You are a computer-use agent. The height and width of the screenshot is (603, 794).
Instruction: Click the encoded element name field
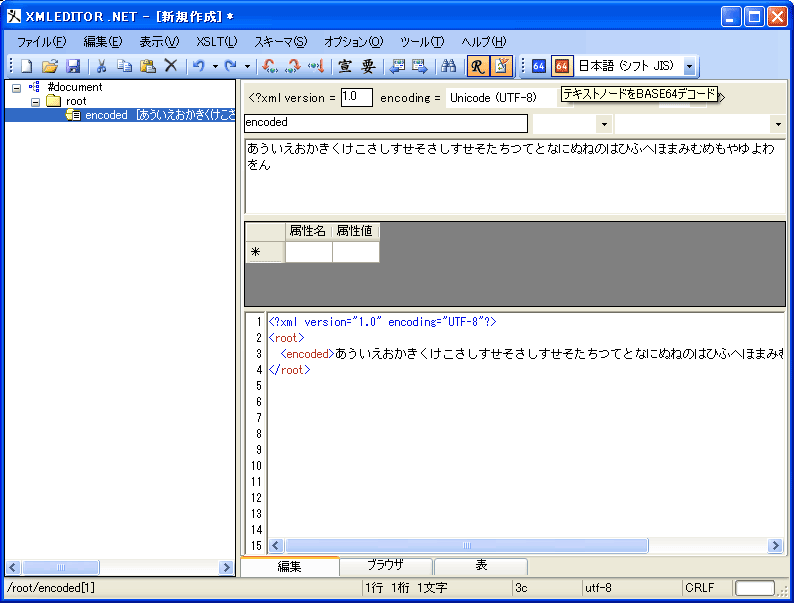pyautogui.click(x=386, y=123)
